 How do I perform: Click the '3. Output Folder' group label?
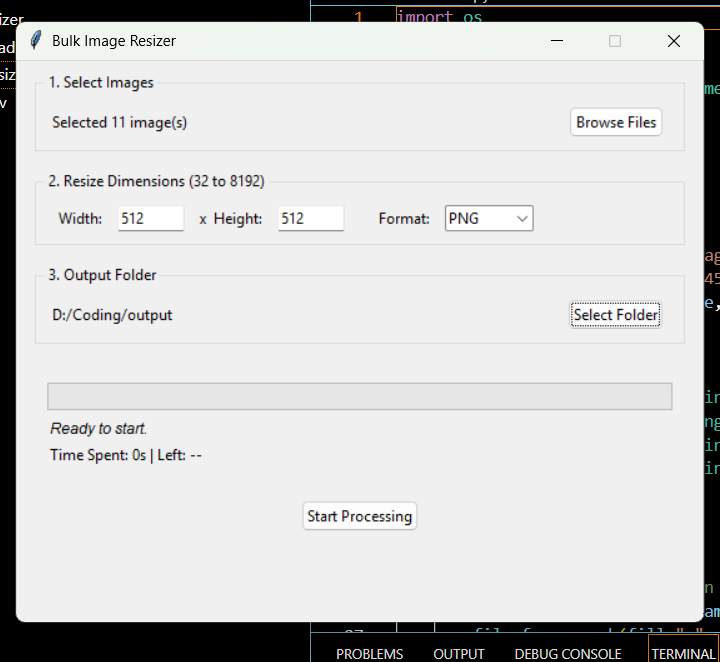(102, 275)
